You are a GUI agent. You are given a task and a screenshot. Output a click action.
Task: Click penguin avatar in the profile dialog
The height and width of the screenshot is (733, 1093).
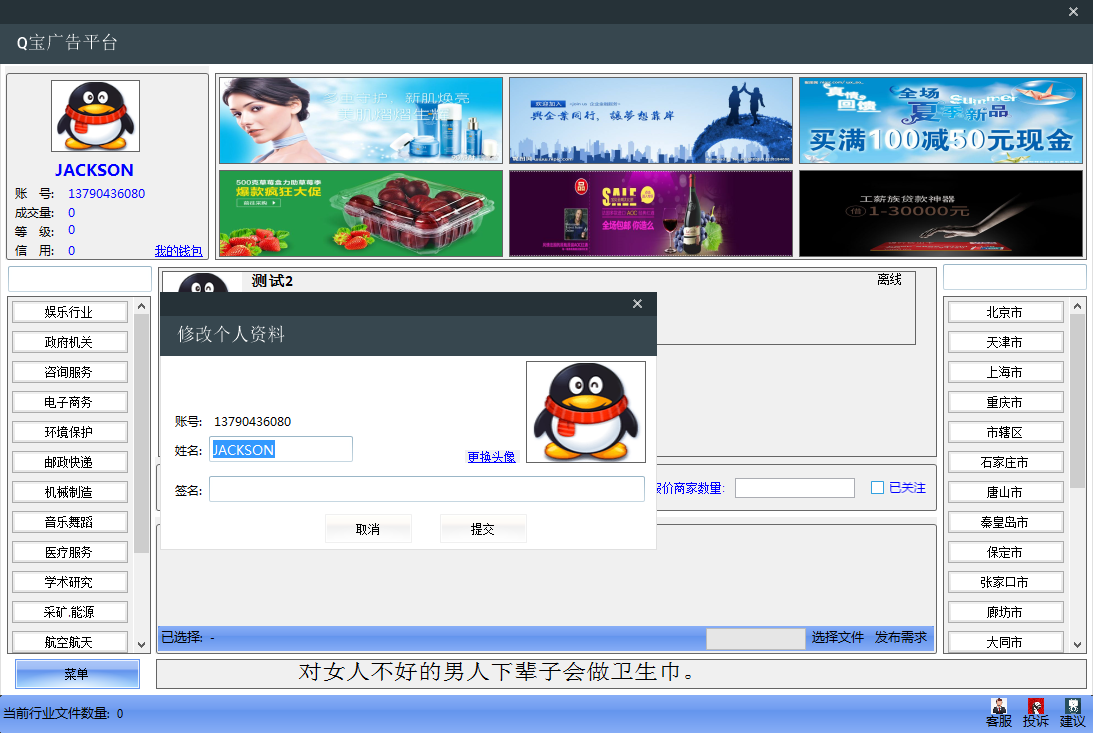click(x=585, y=412)
